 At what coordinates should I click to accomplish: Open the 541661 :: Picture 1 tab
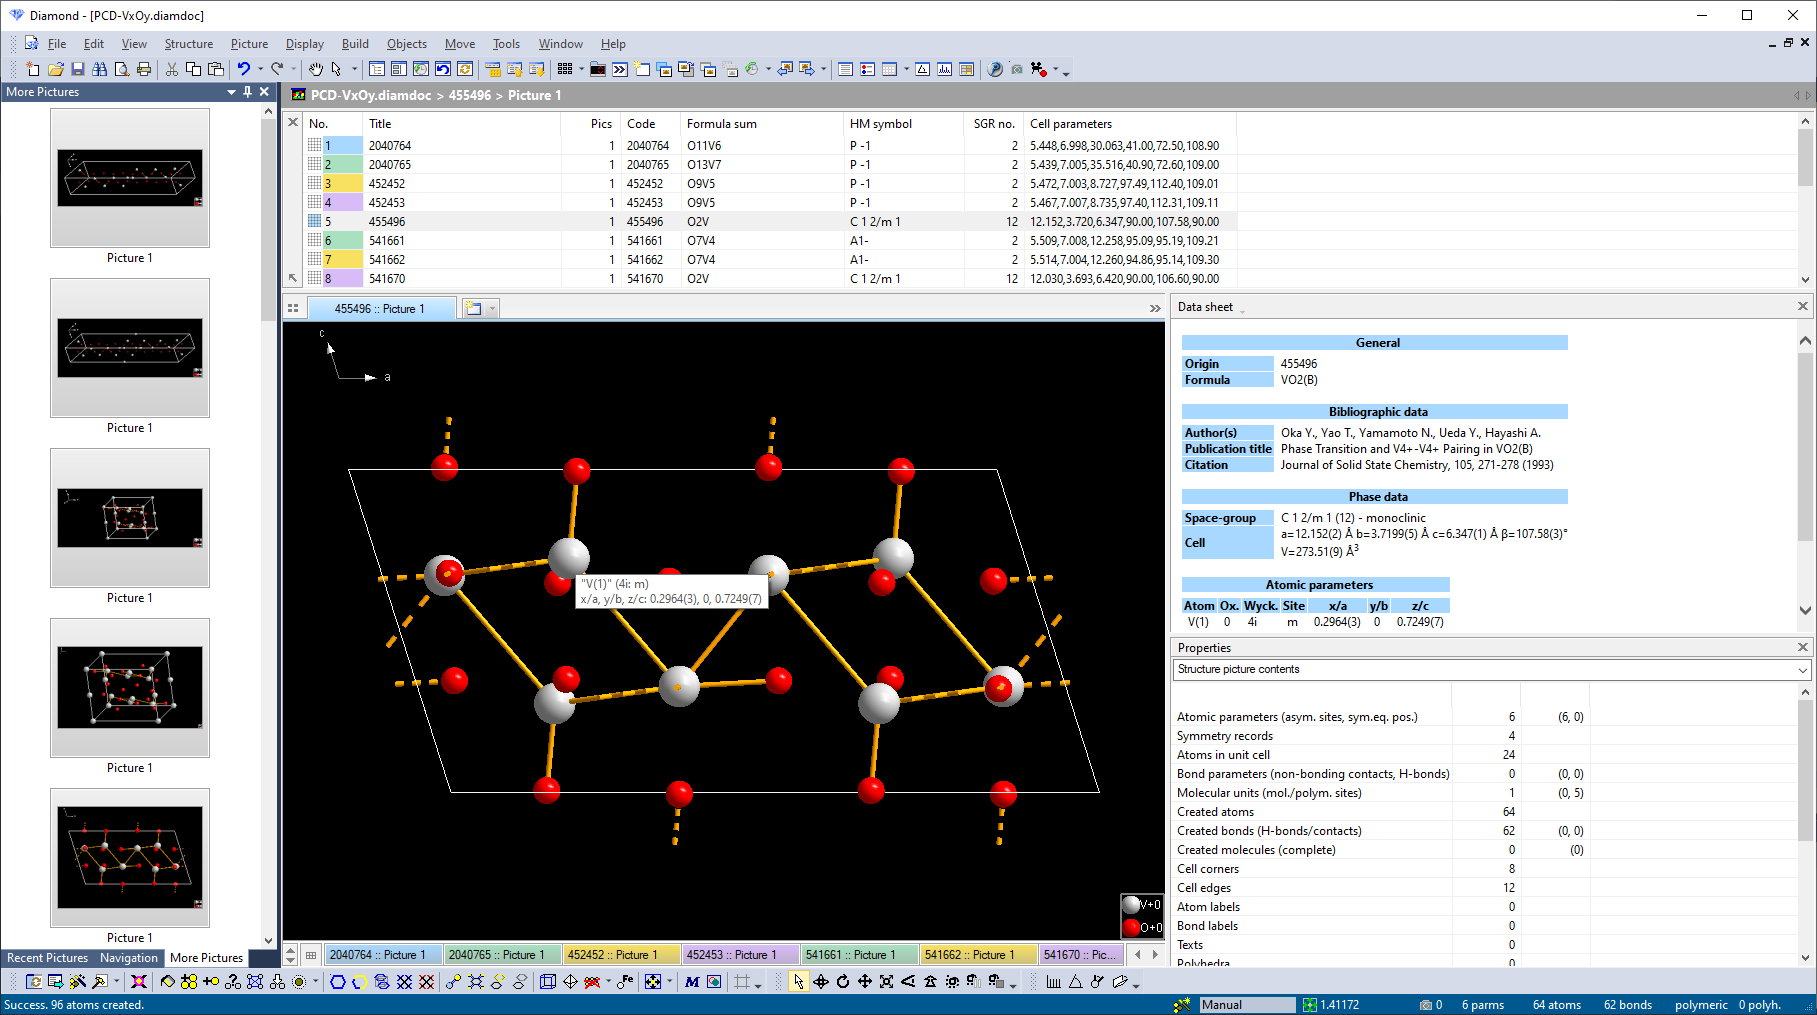tap(860, 955)
